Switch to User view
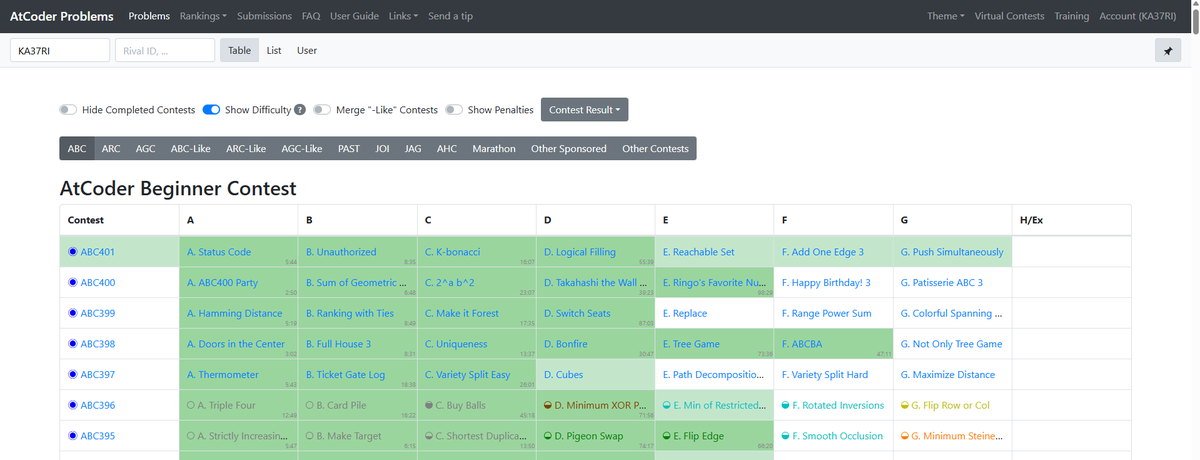This screenshot has width=1200, height=460. 307,50
